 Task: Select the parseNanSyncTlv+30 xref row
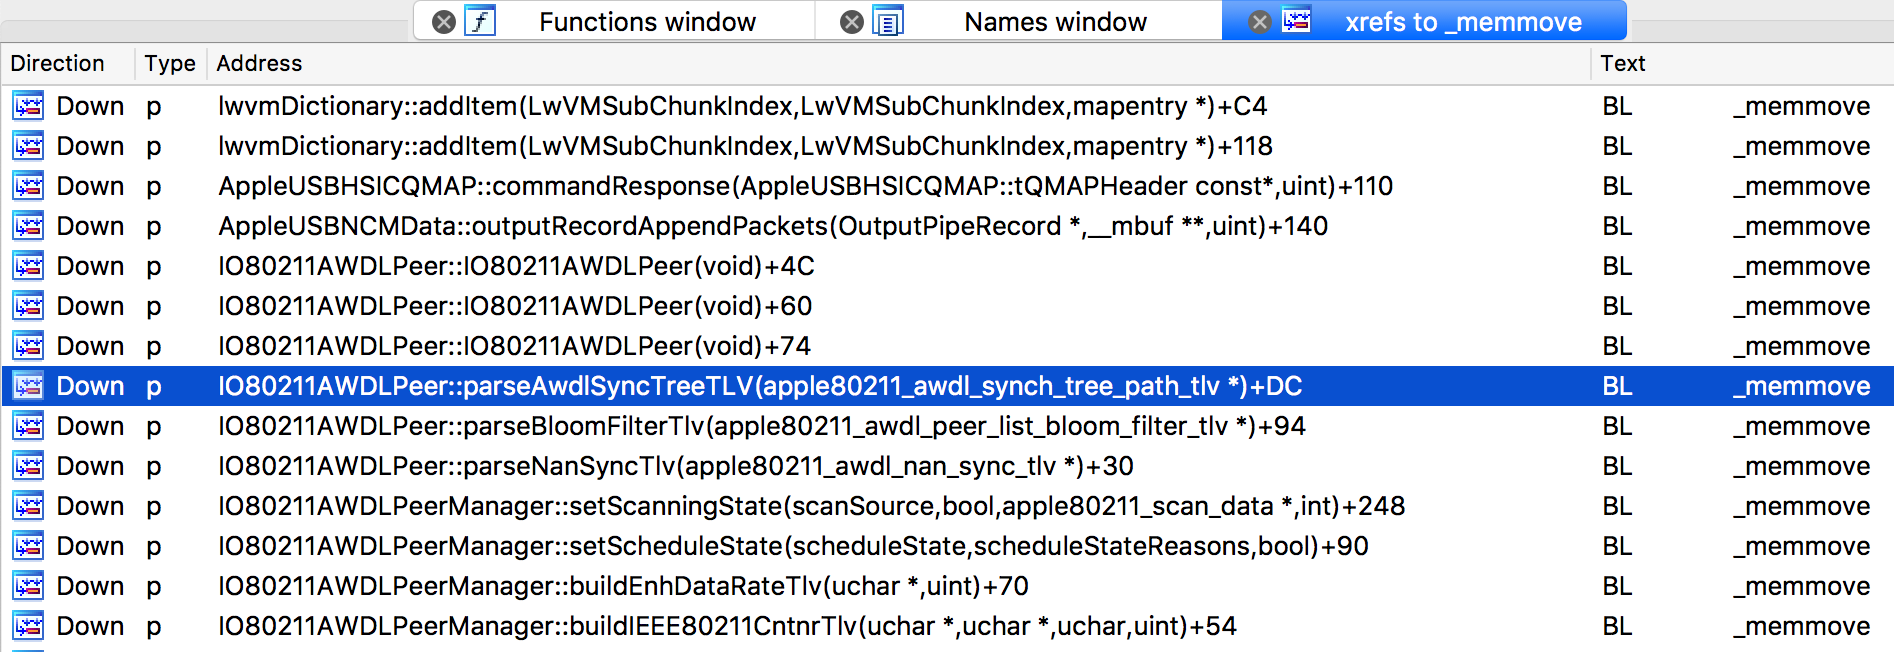[676, 466]
